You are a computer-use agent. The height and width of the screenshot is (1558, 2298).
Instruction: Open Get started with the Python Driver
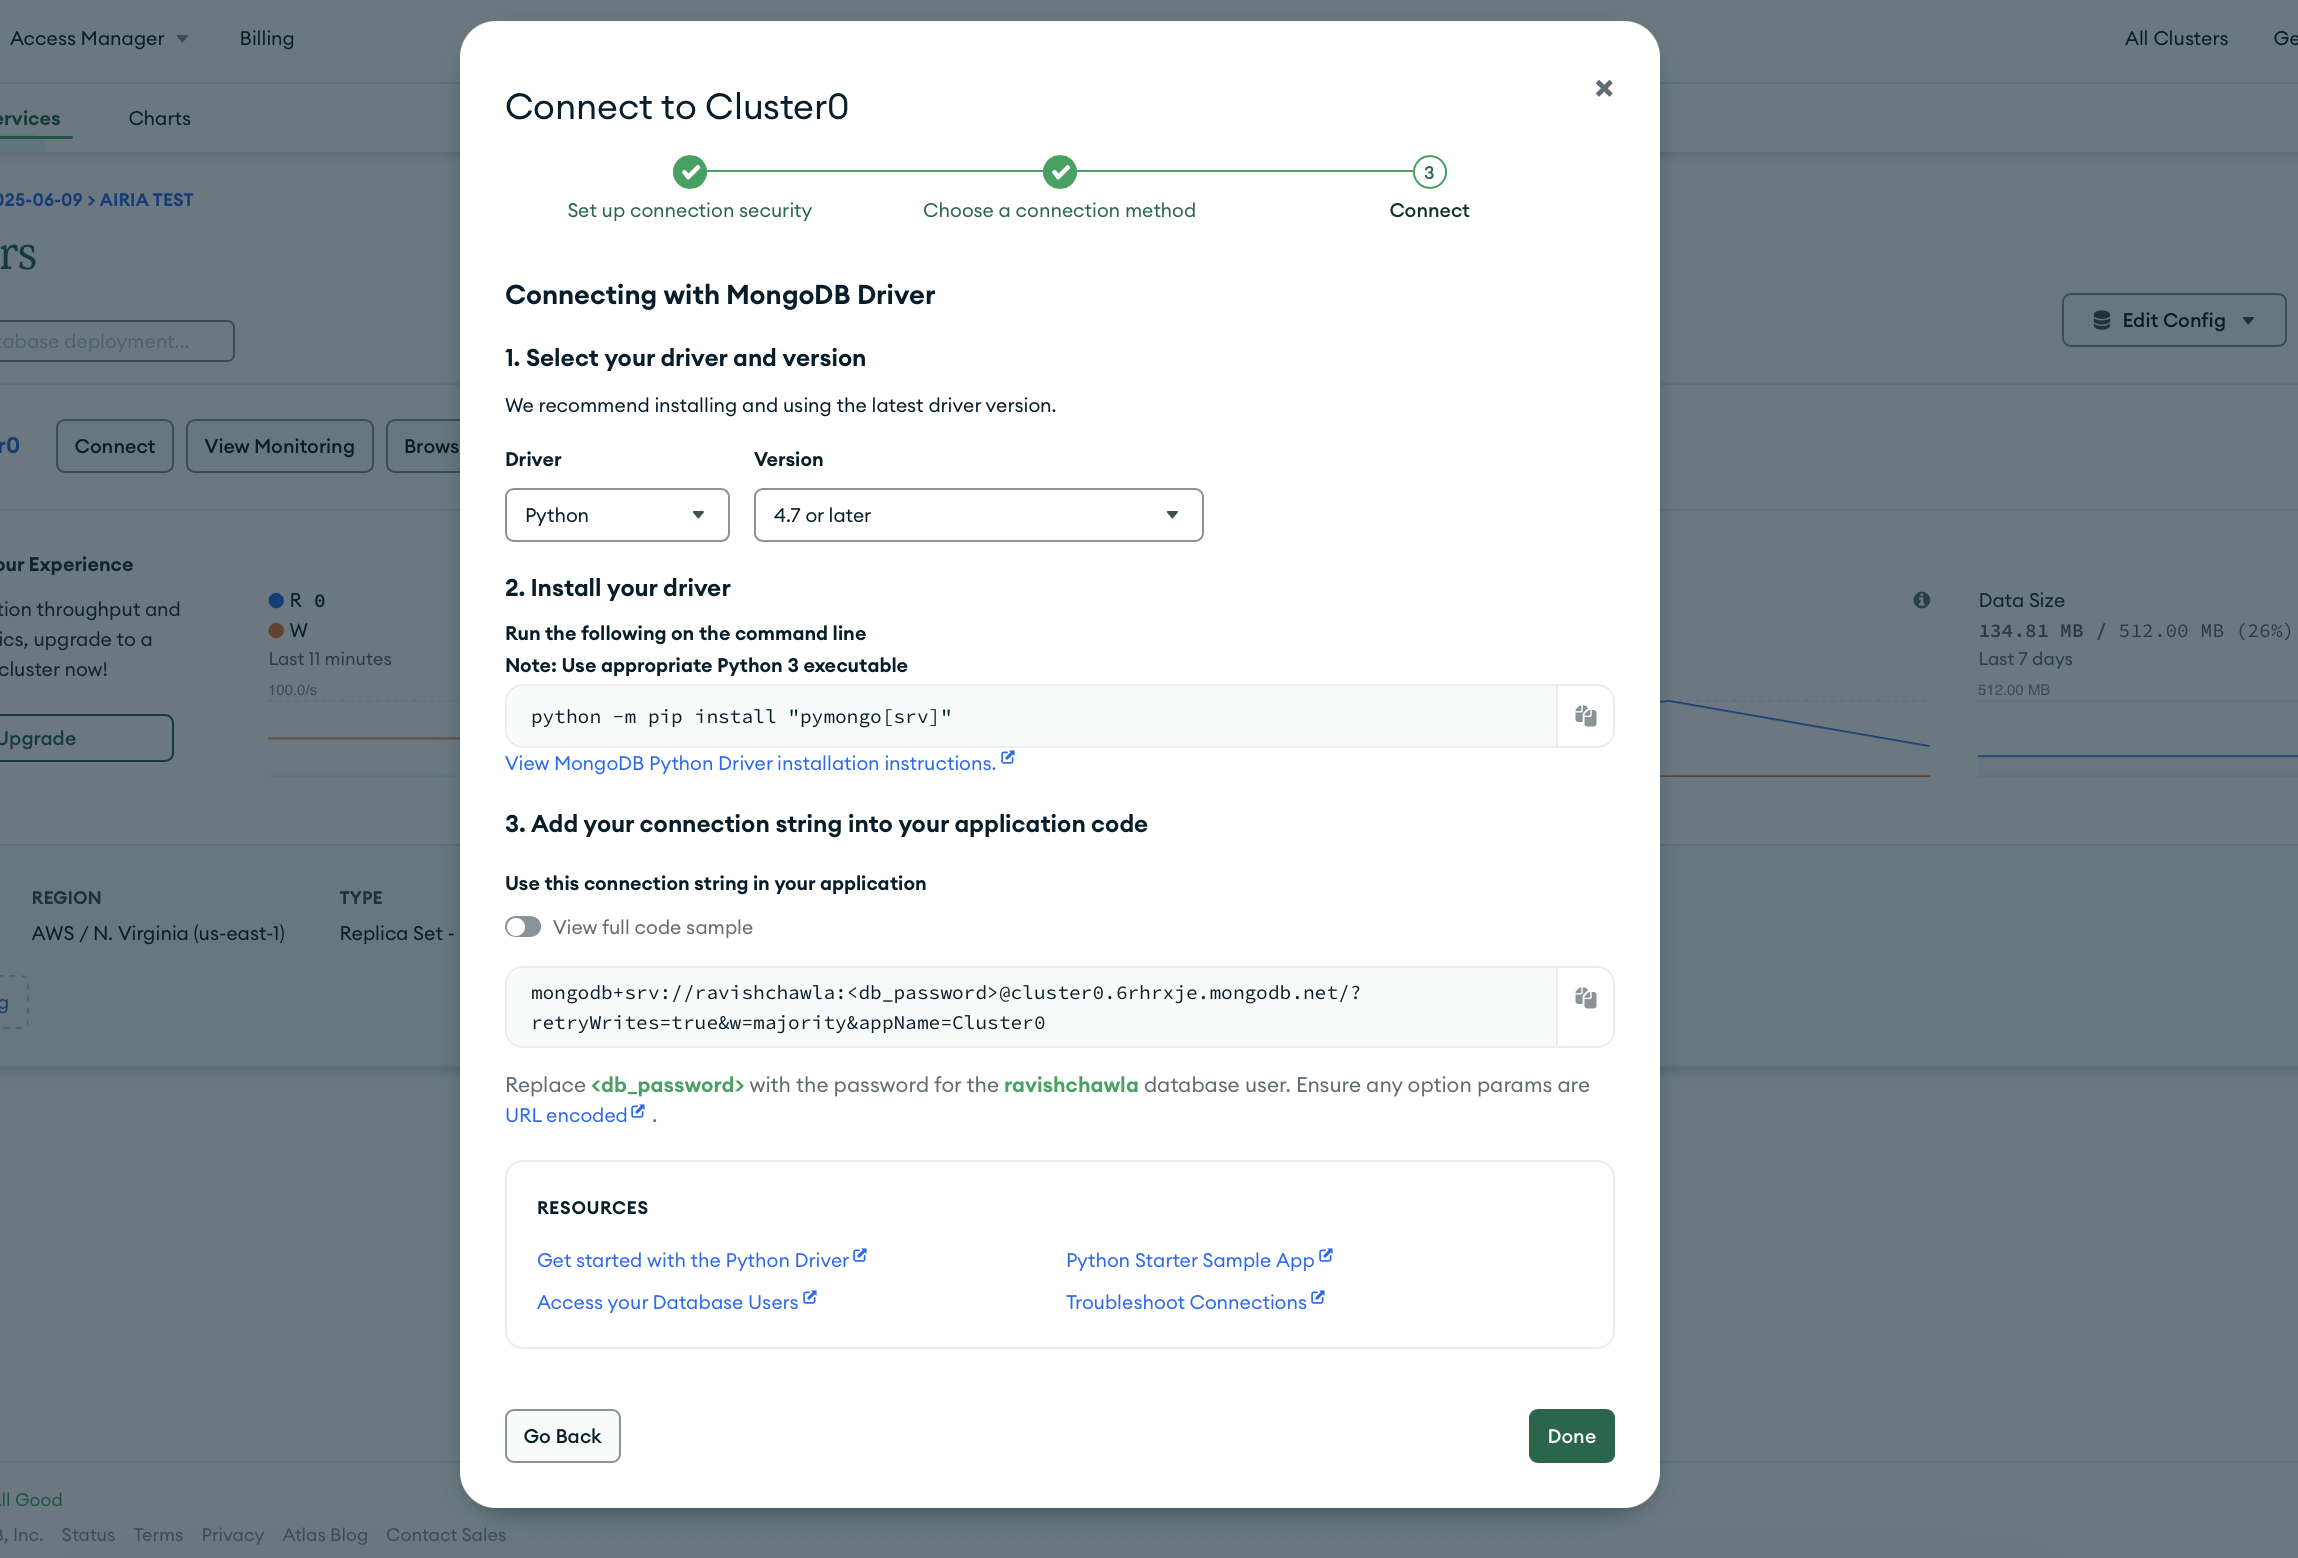click(692, 1260)
